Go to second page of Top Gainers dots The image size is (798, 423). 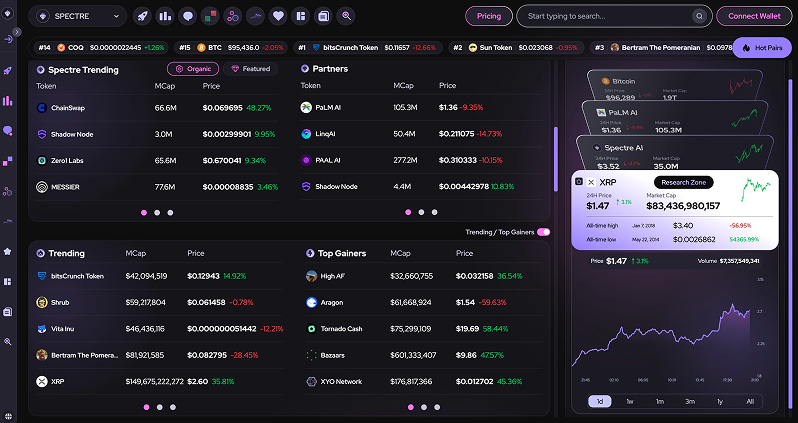[x=424, y=407]
